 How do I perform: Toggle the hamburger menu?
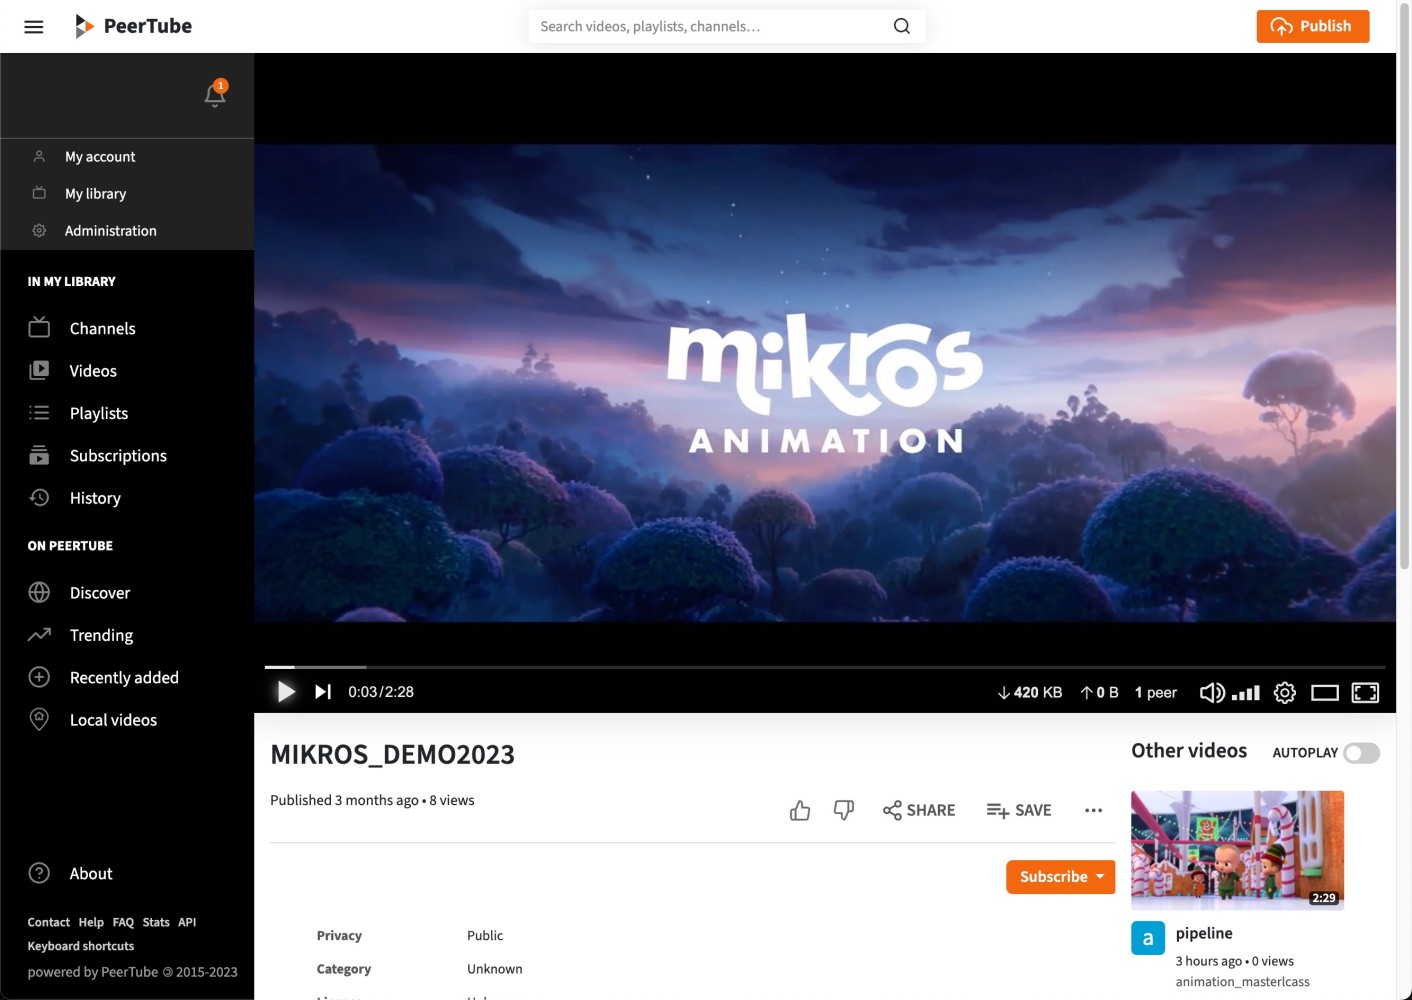(x=34, y=27)
